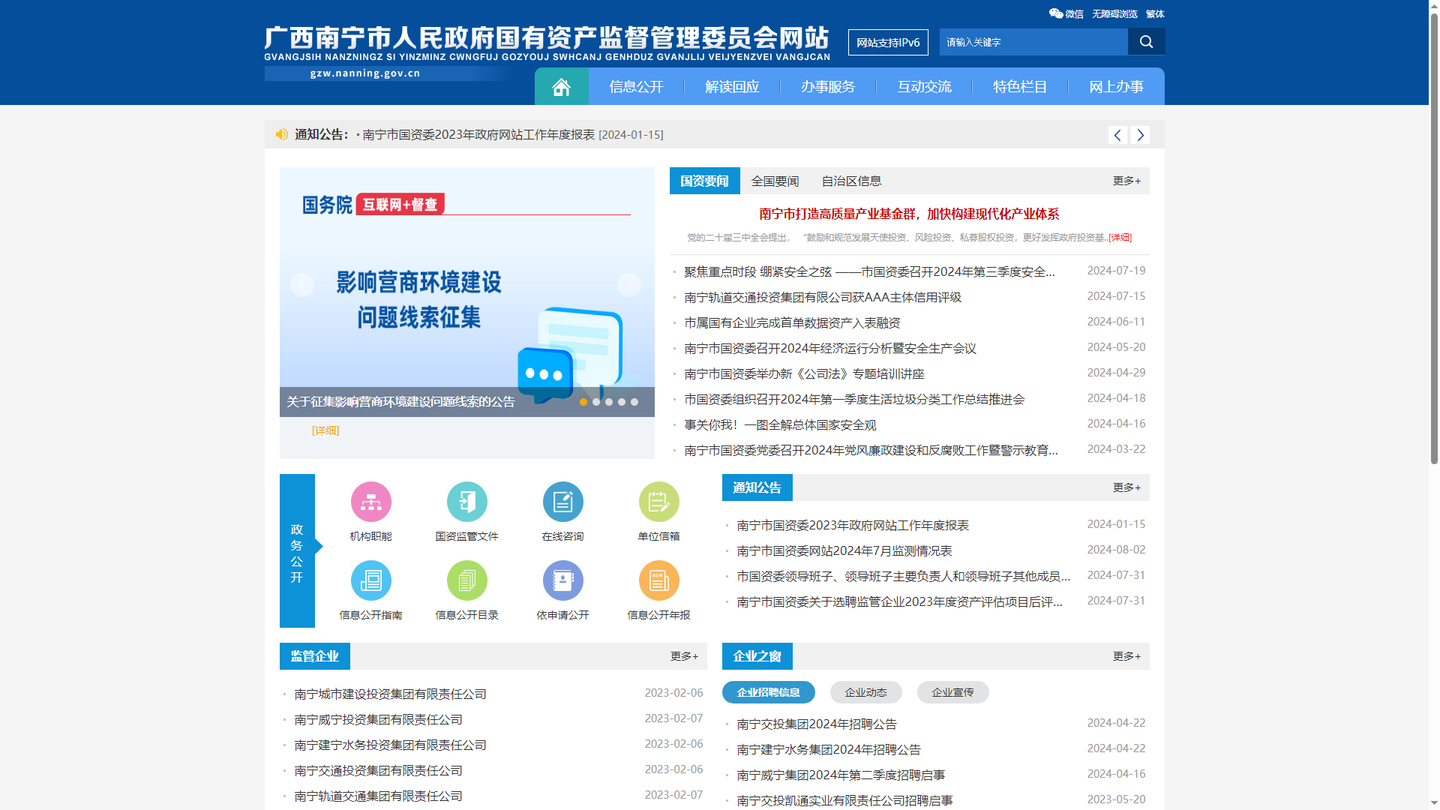Click 更多+ in 企业之窗 section

tap(1127, 657)
